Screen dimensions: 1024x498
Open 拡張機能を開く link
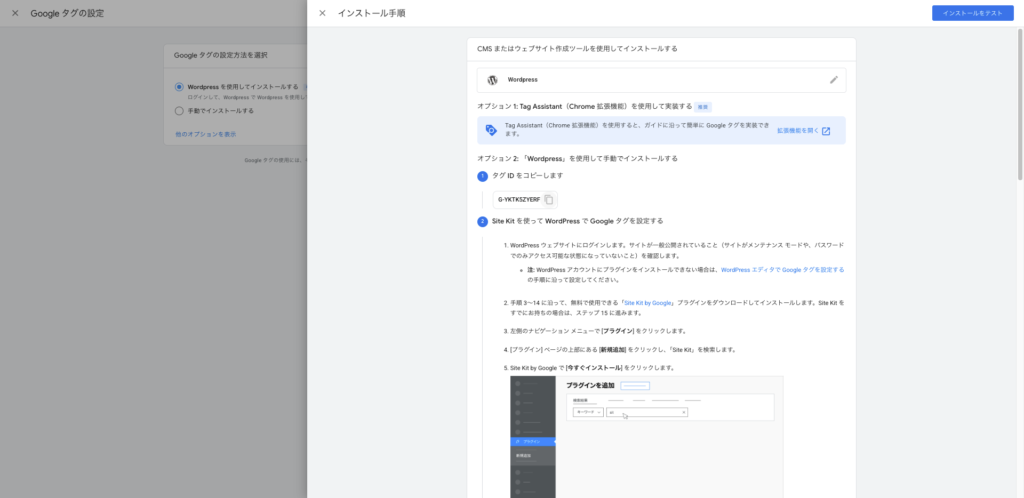tap(797, 131)
